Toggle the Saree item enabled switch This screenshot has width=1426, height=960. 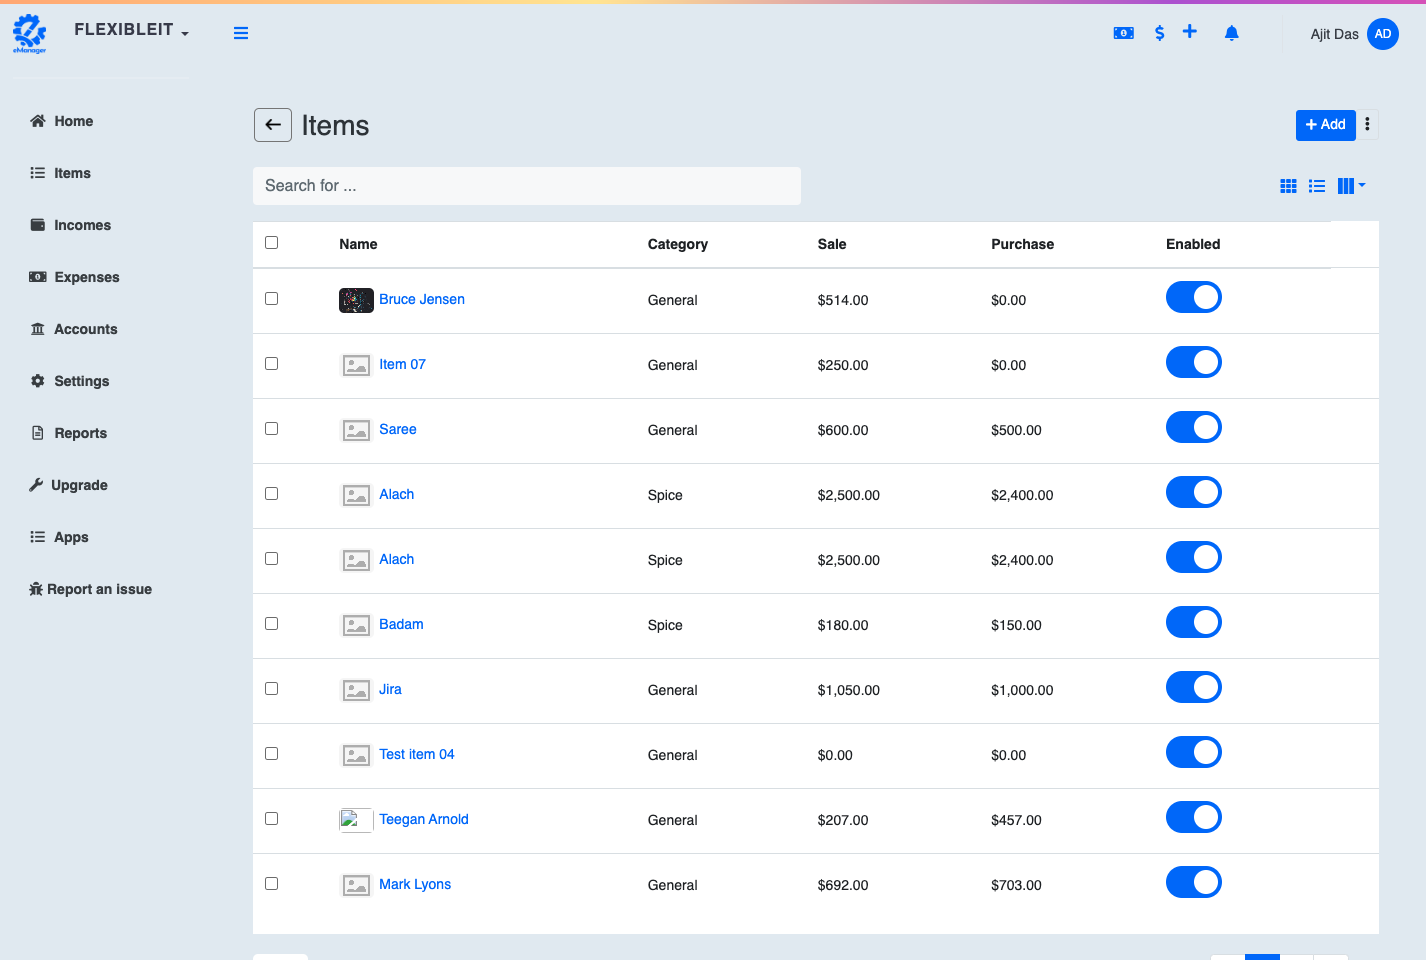pos(1193,428)
